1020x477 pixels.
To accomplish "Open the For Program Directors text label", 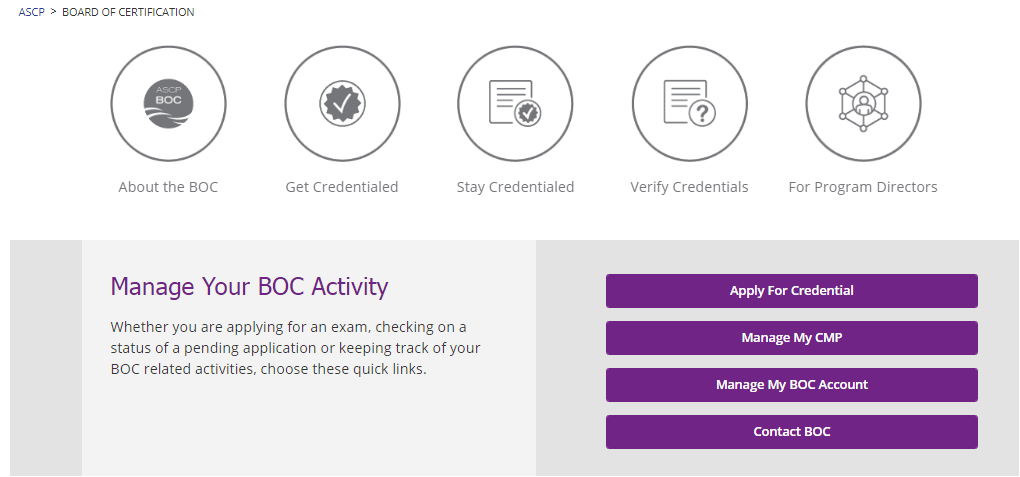I will [863, 187].
